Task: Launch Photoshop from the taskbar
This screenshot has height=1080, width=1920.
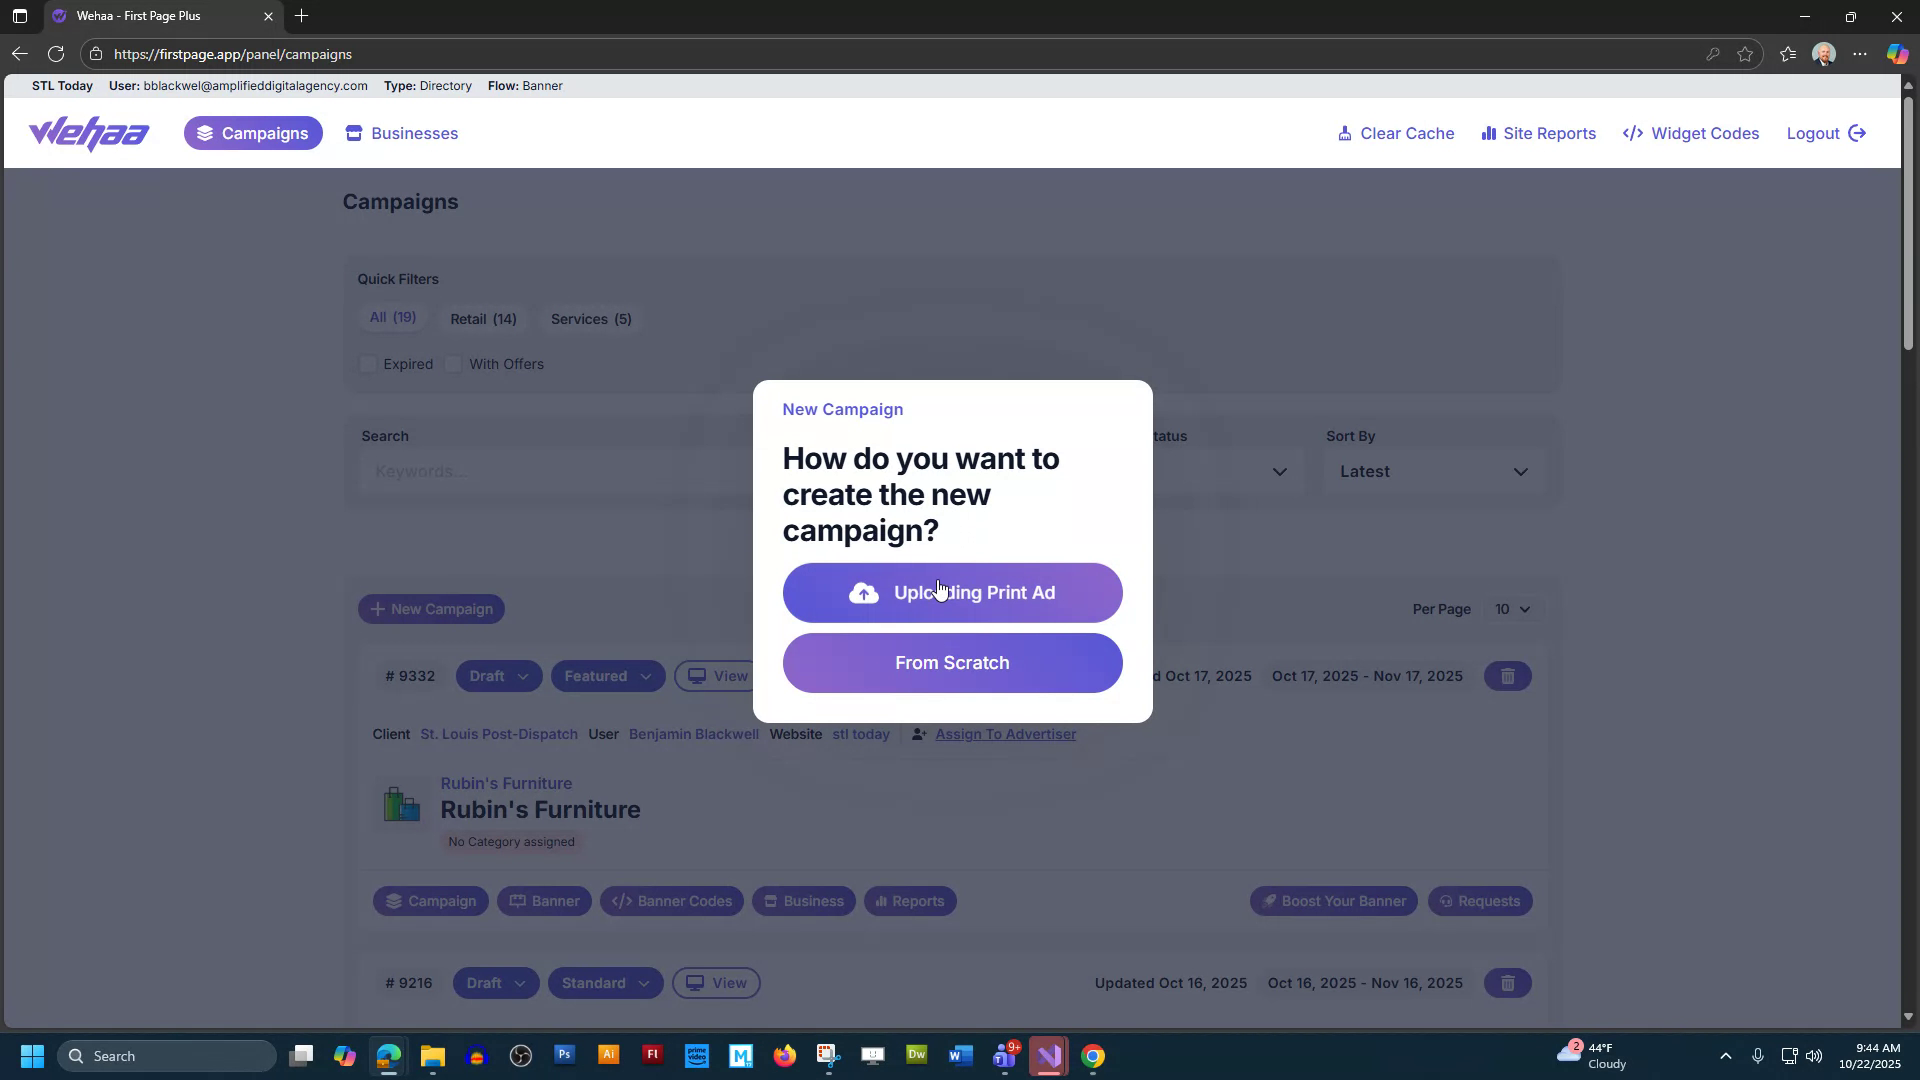Action: (x=564, y=1055)
